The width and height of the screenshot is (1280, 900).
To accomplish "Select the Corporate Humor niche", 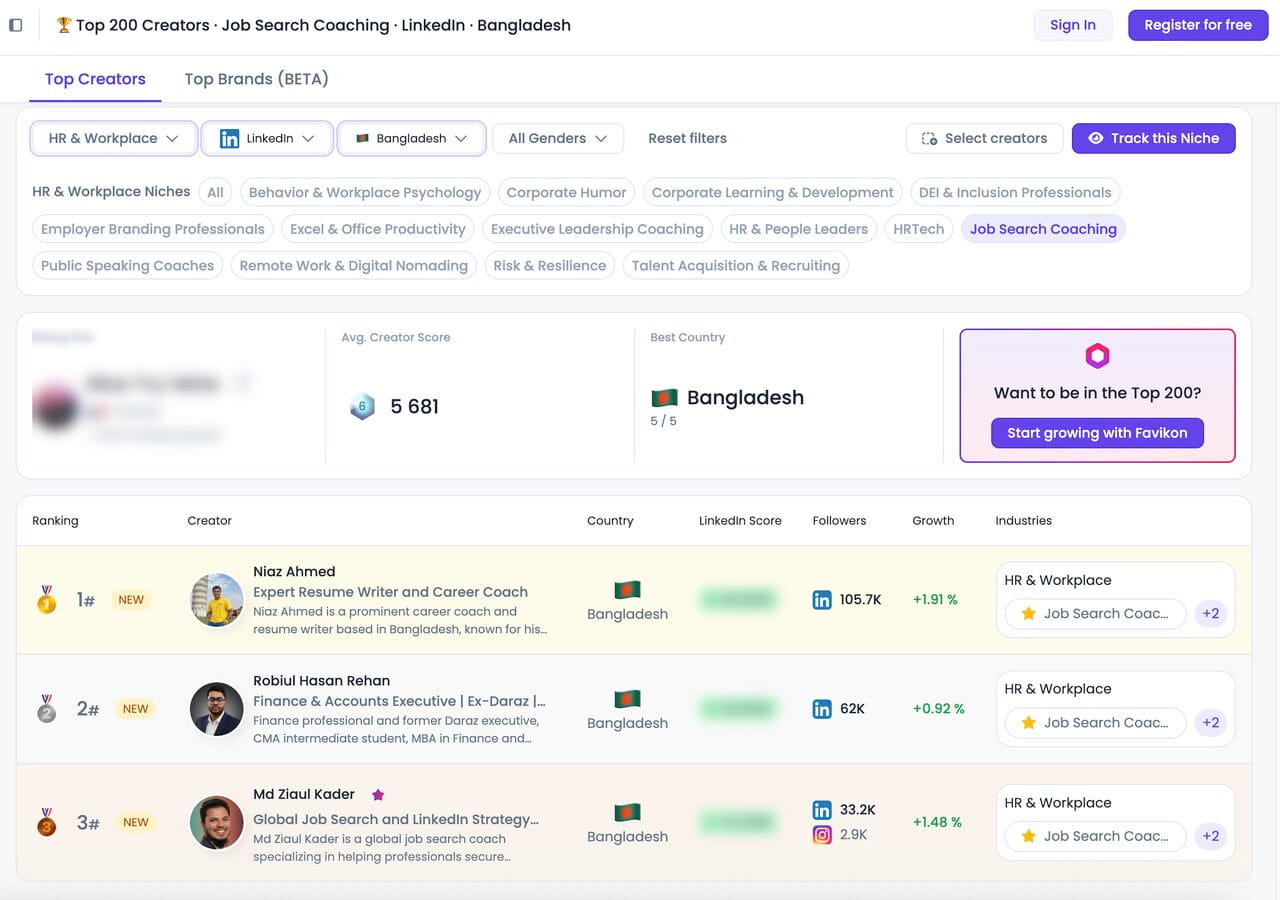I will point(566,192).
